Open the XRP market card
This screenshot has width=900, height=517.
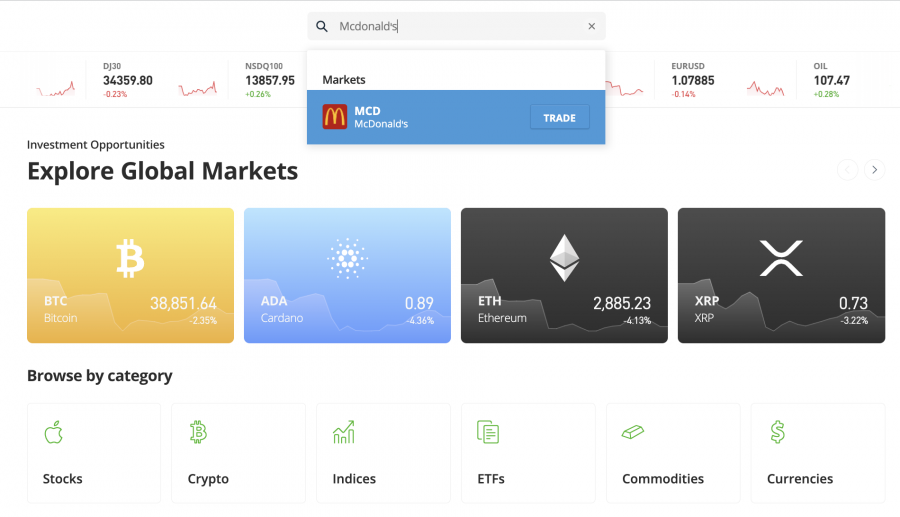tap(781, 275)
